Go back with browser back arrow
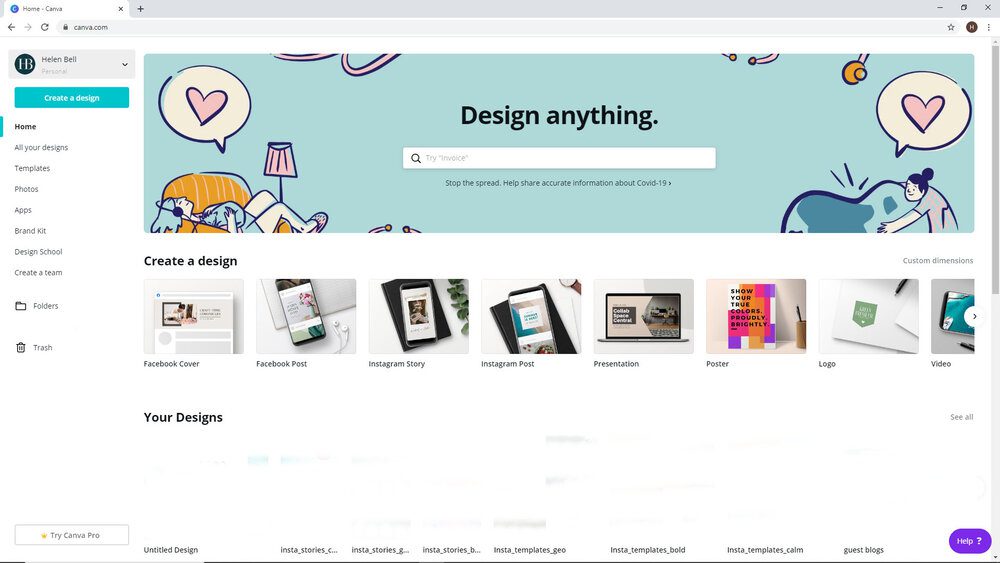1000x563 pixels. tap(11, 27)
